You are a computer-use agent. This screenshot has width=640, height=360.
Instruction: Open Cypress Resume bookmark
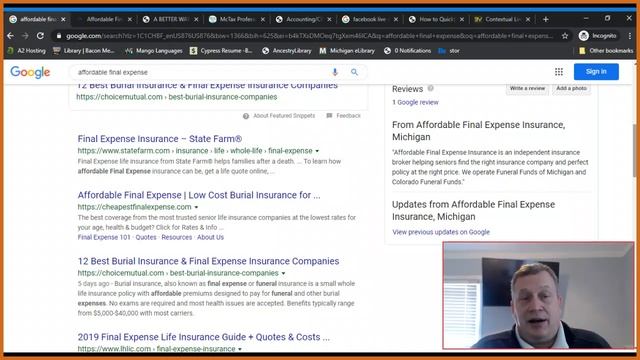tap(221, 51)
